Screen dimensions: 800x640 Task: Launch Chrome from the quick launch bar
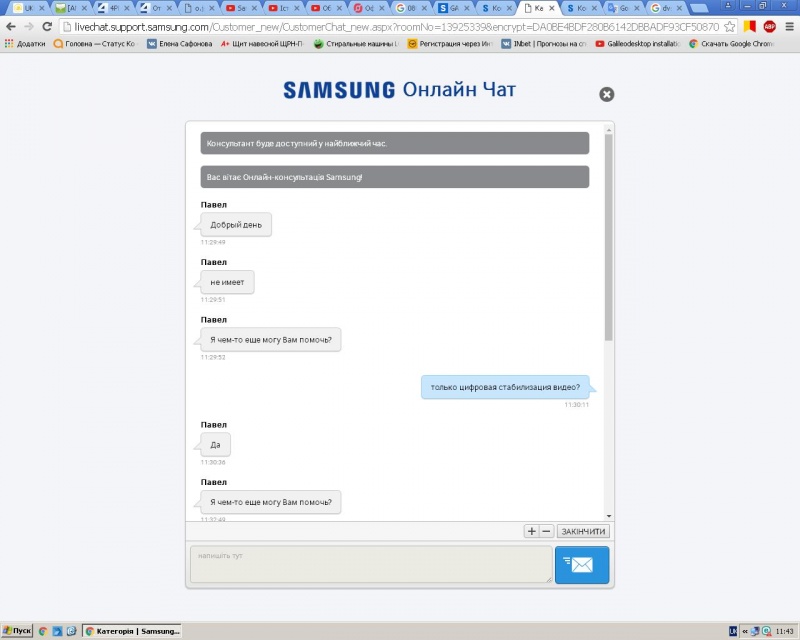[x=43, y=631]
